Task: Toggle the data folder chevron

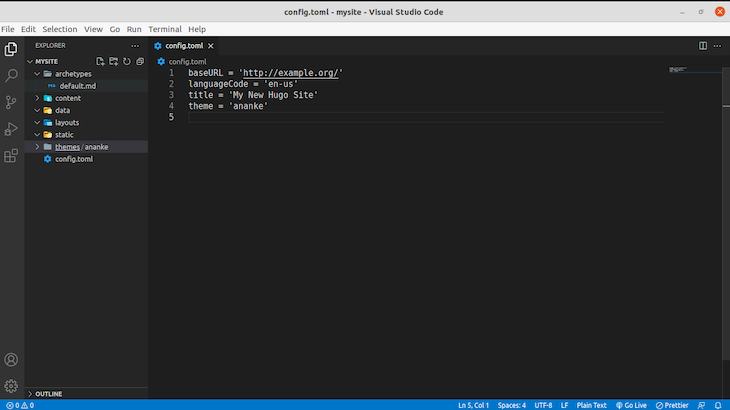Action: [x=37, y=110]
